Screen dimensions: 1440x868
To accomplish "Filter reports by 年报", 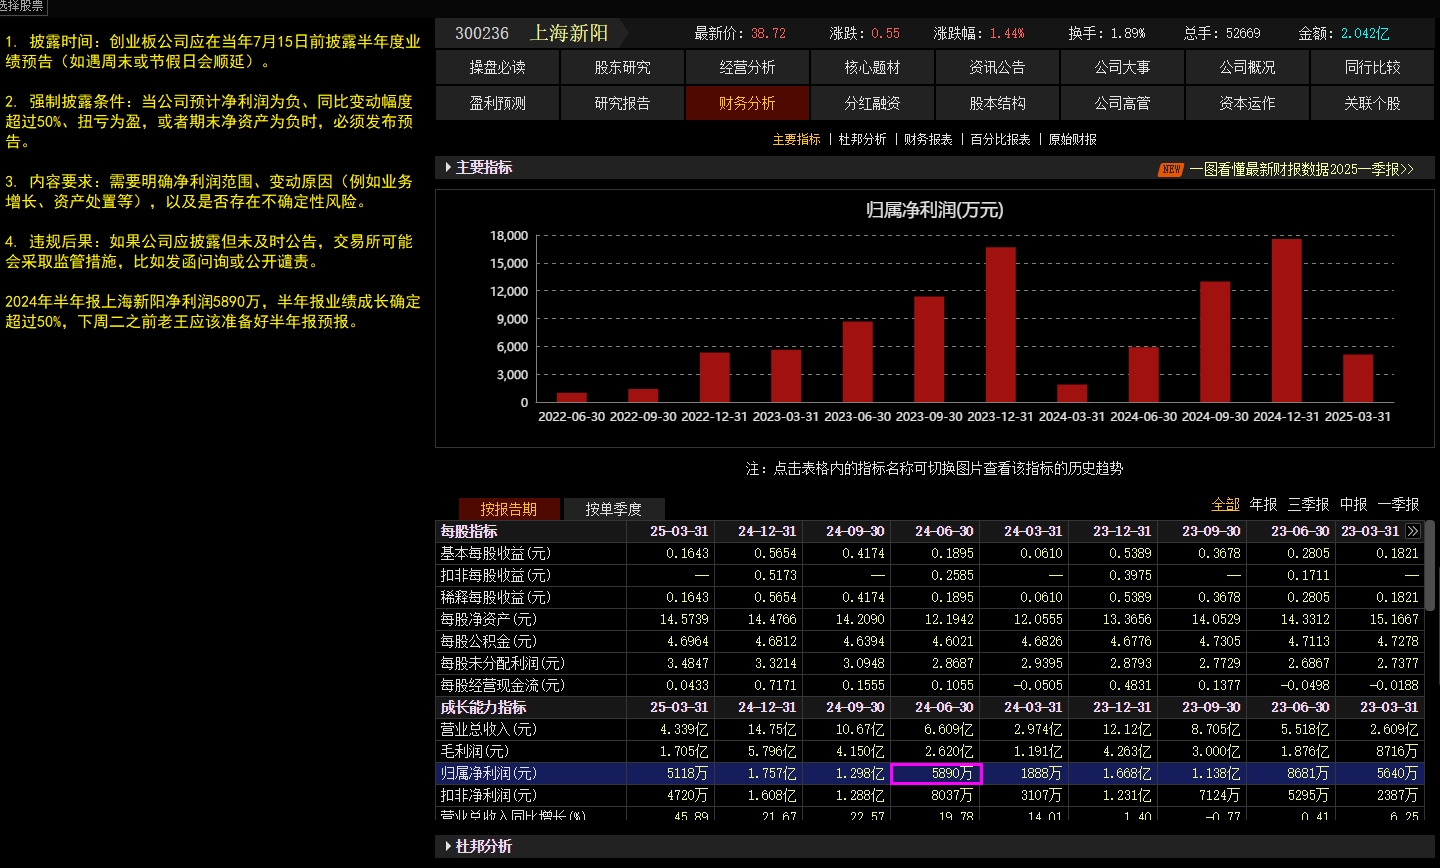I will [x=1263, y=504].
